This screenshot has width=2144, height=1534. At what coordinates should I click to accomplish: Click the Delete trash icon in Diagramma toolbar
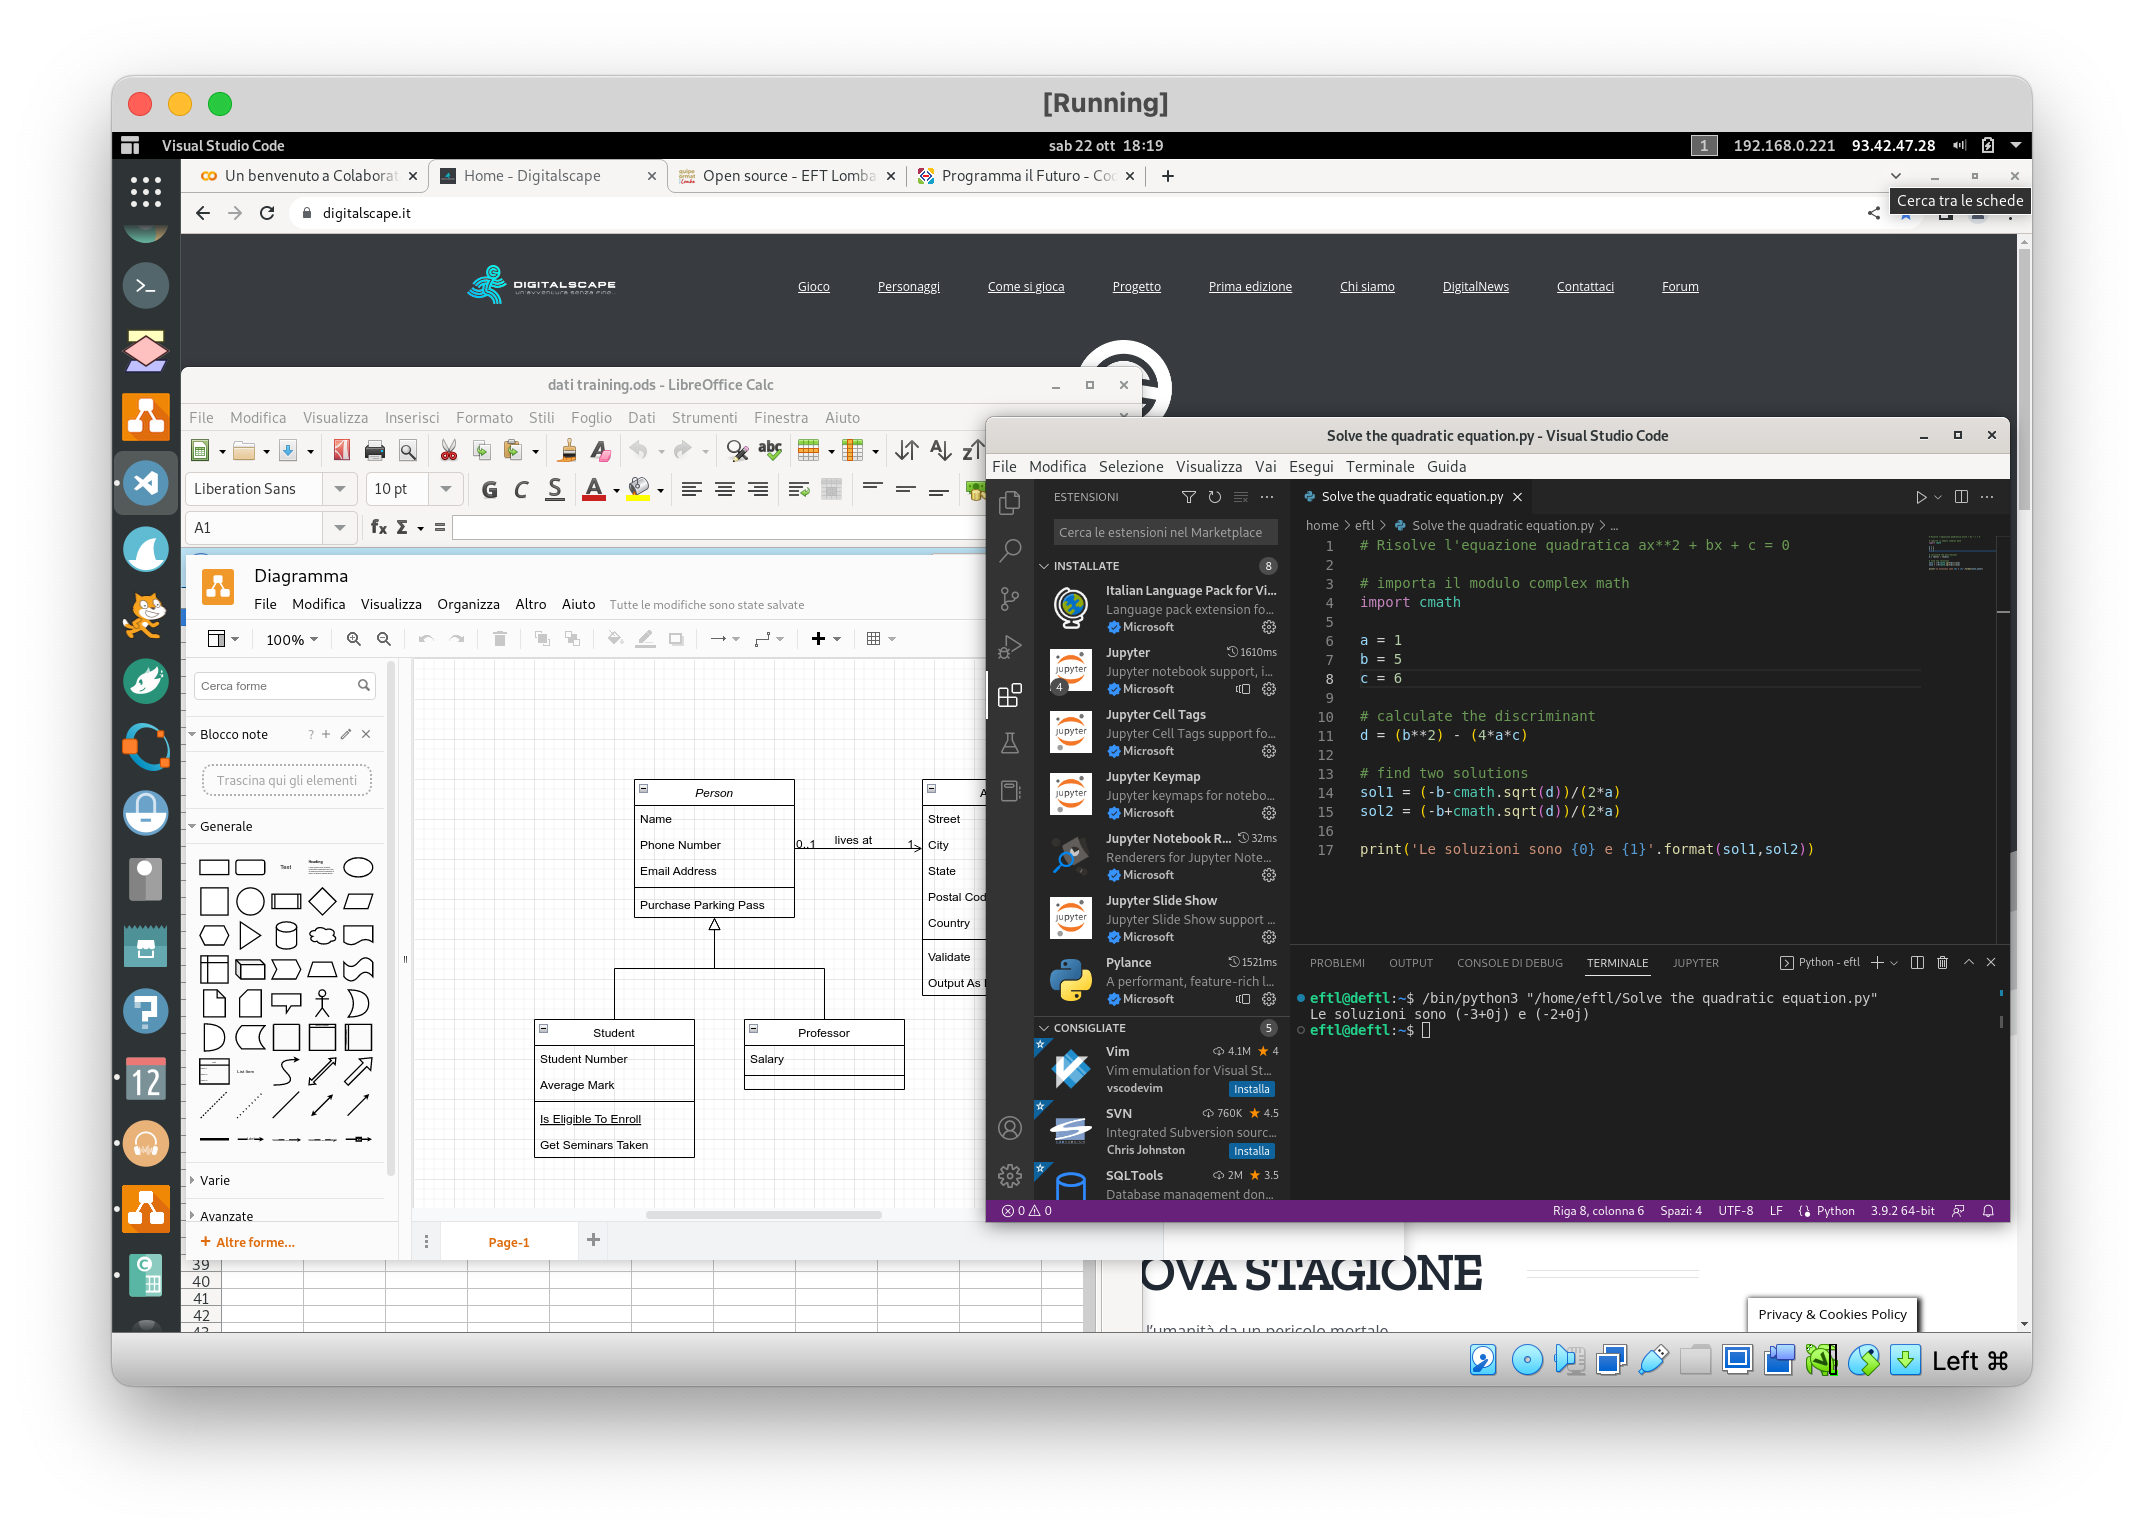tap(500, 639)
